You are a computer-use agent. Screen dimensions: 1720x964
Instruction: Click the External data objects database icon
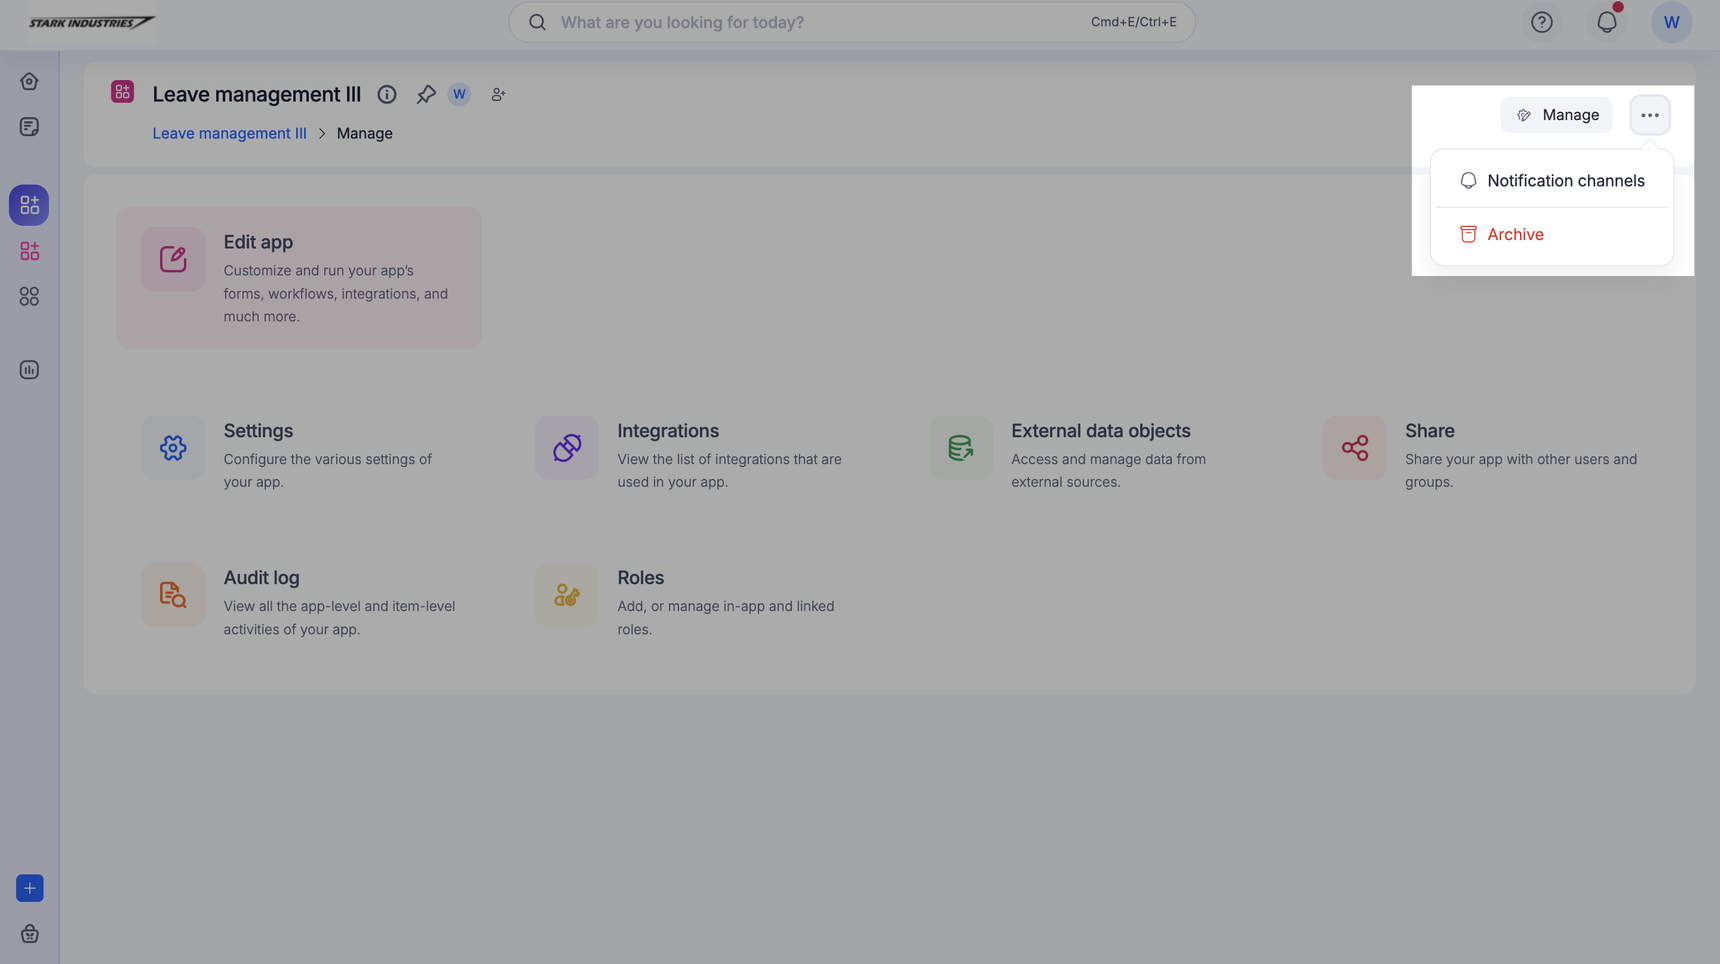(961, 448)
